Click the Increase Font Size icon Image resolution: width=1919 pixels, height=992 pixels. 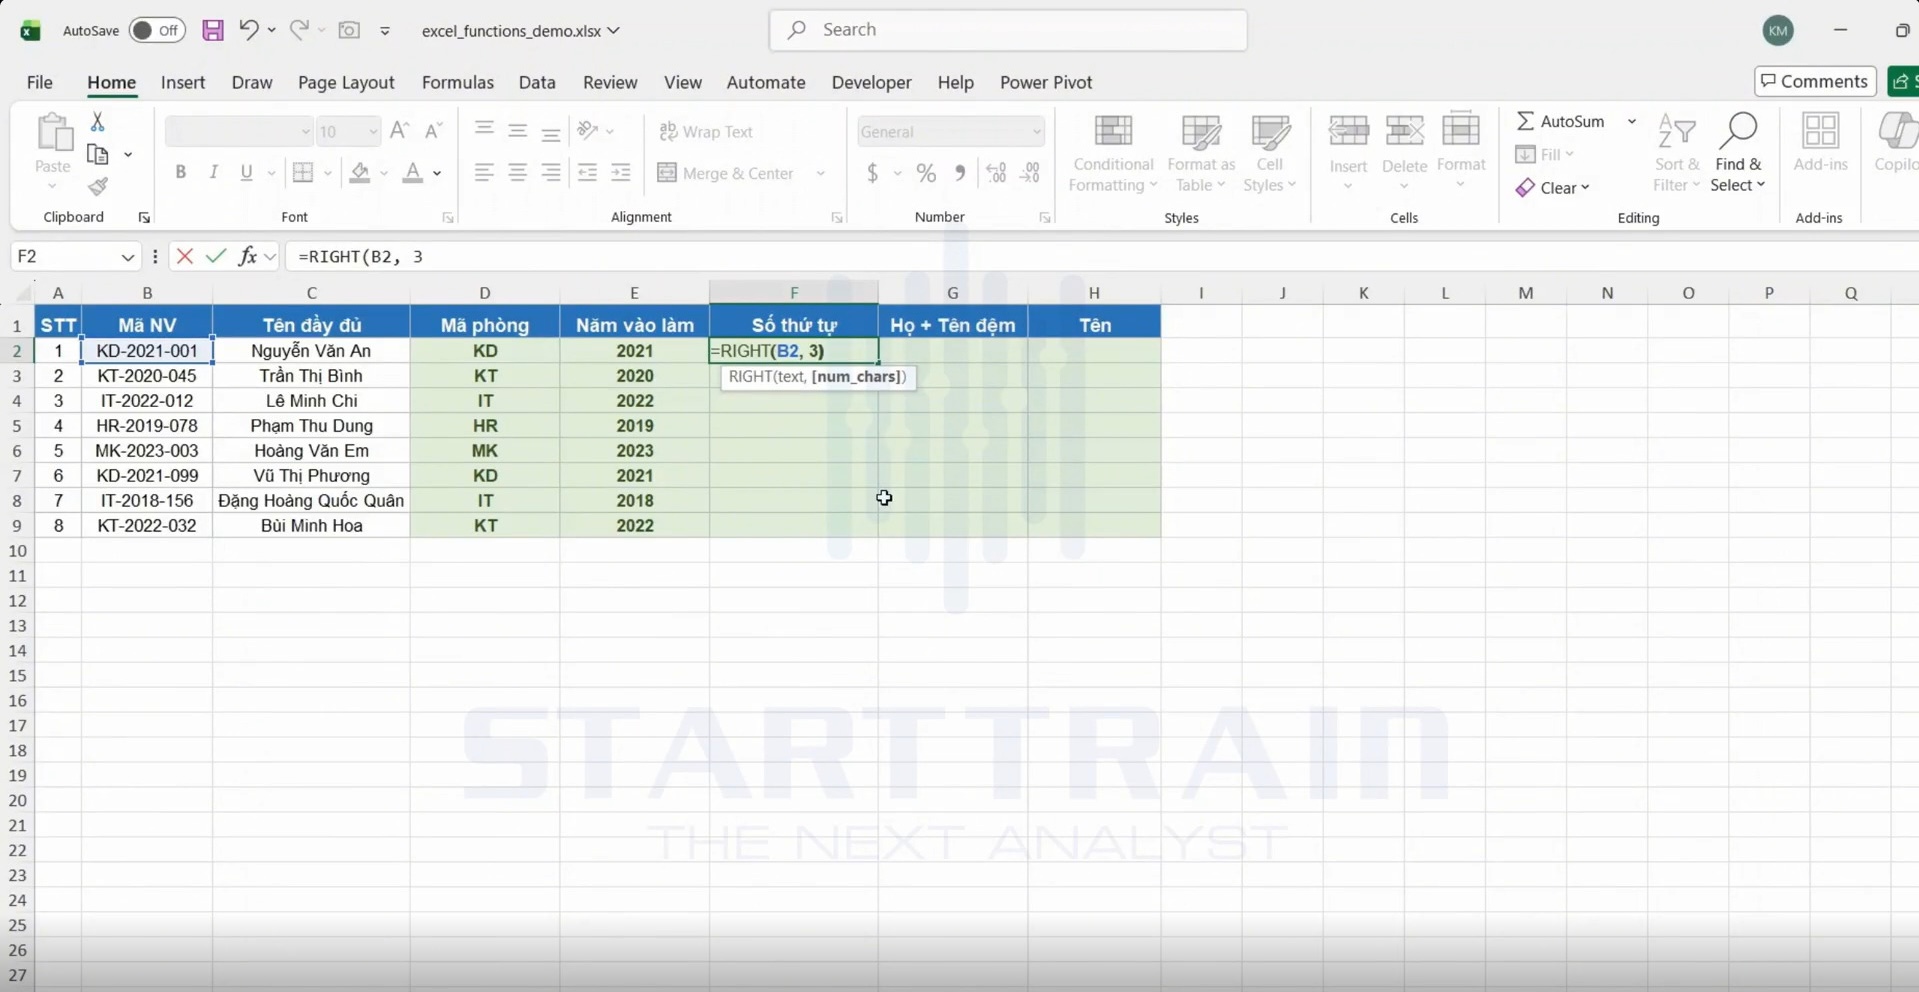click(399, 131)
